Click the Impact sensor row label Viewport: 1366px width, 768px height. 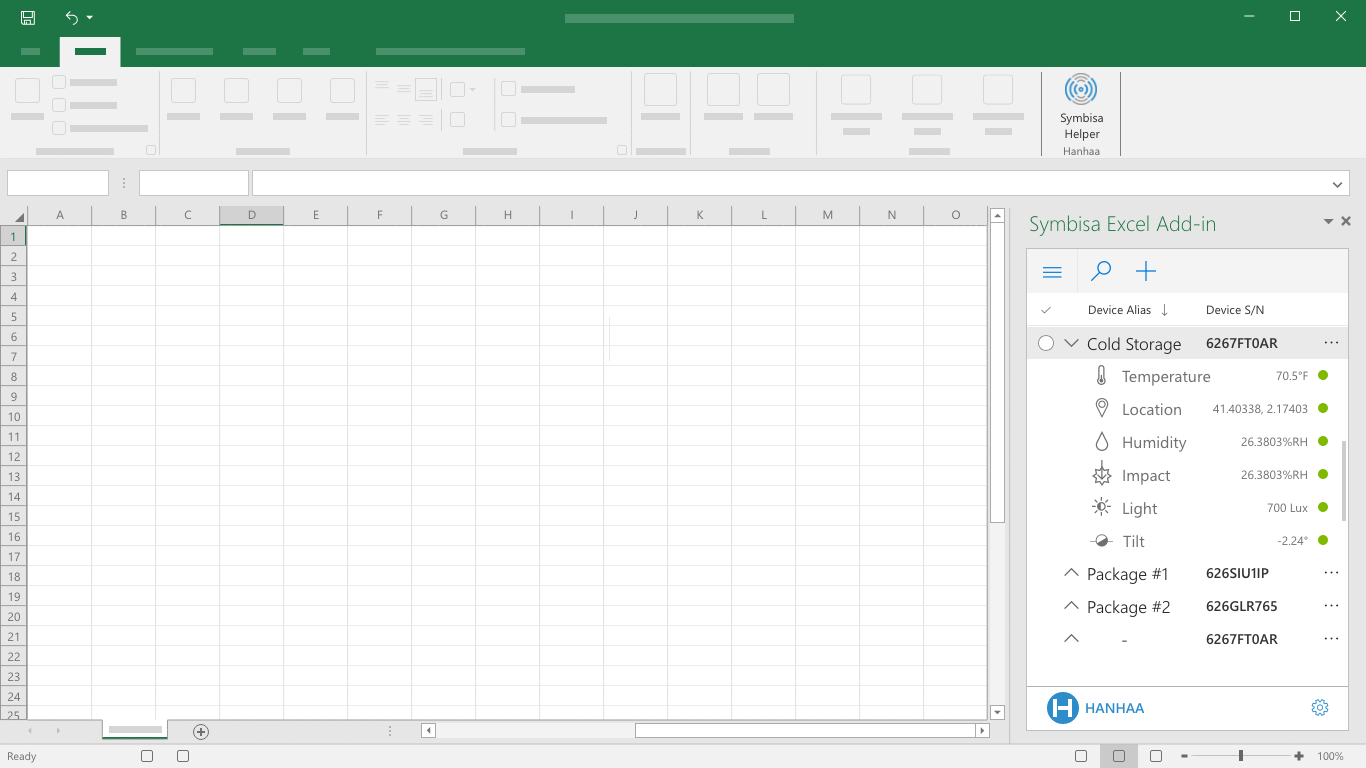[1145, 475]
